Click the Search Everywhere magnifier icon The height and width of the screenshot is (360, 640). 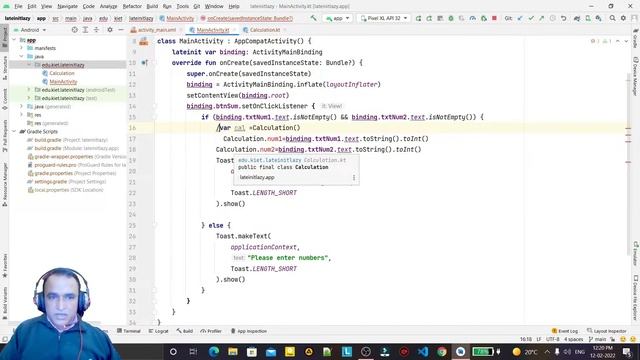[x=612, y=18]
